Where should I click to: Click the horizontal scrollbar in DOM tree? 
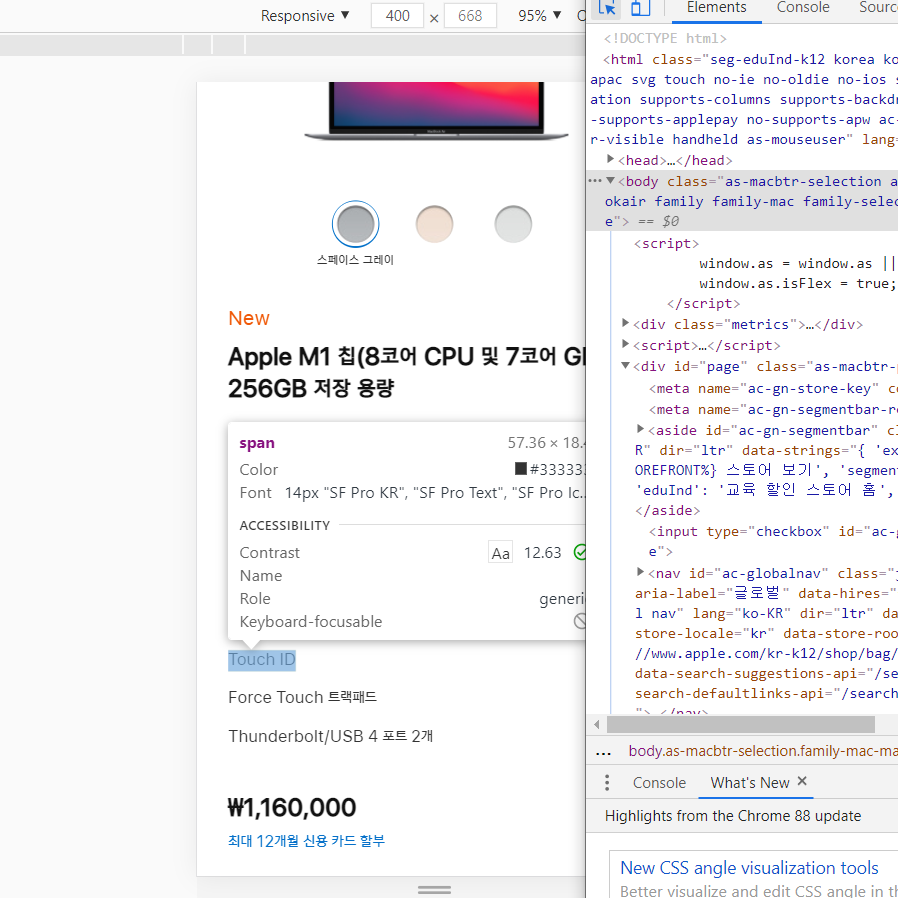click(740, 724)
